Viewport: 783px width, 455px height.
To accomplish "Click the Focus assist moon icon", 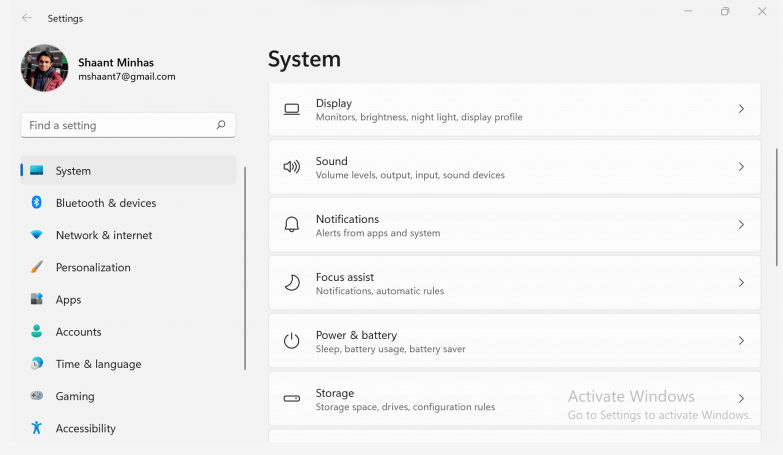I will tap(292, 283).
